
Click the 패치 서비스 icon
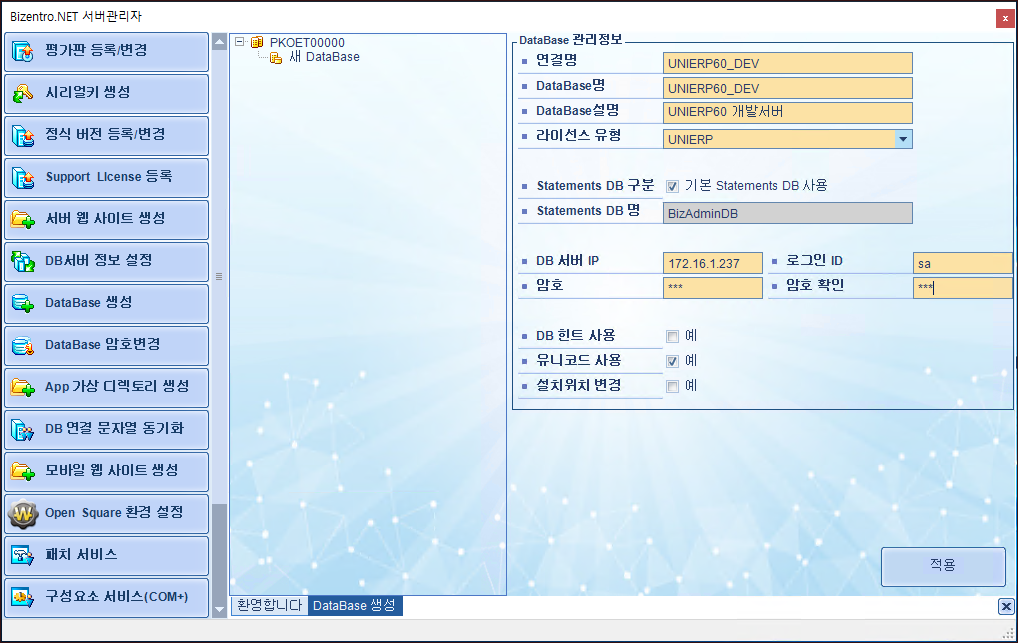pos(23,555)
